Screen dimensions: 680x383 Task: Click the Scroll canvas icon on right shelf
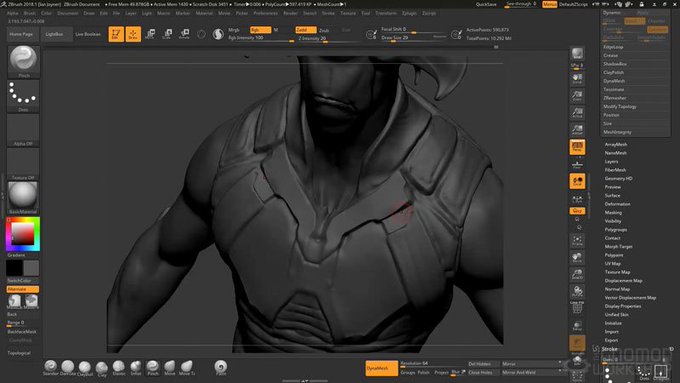pyautogui.click(x=577, y=79)
